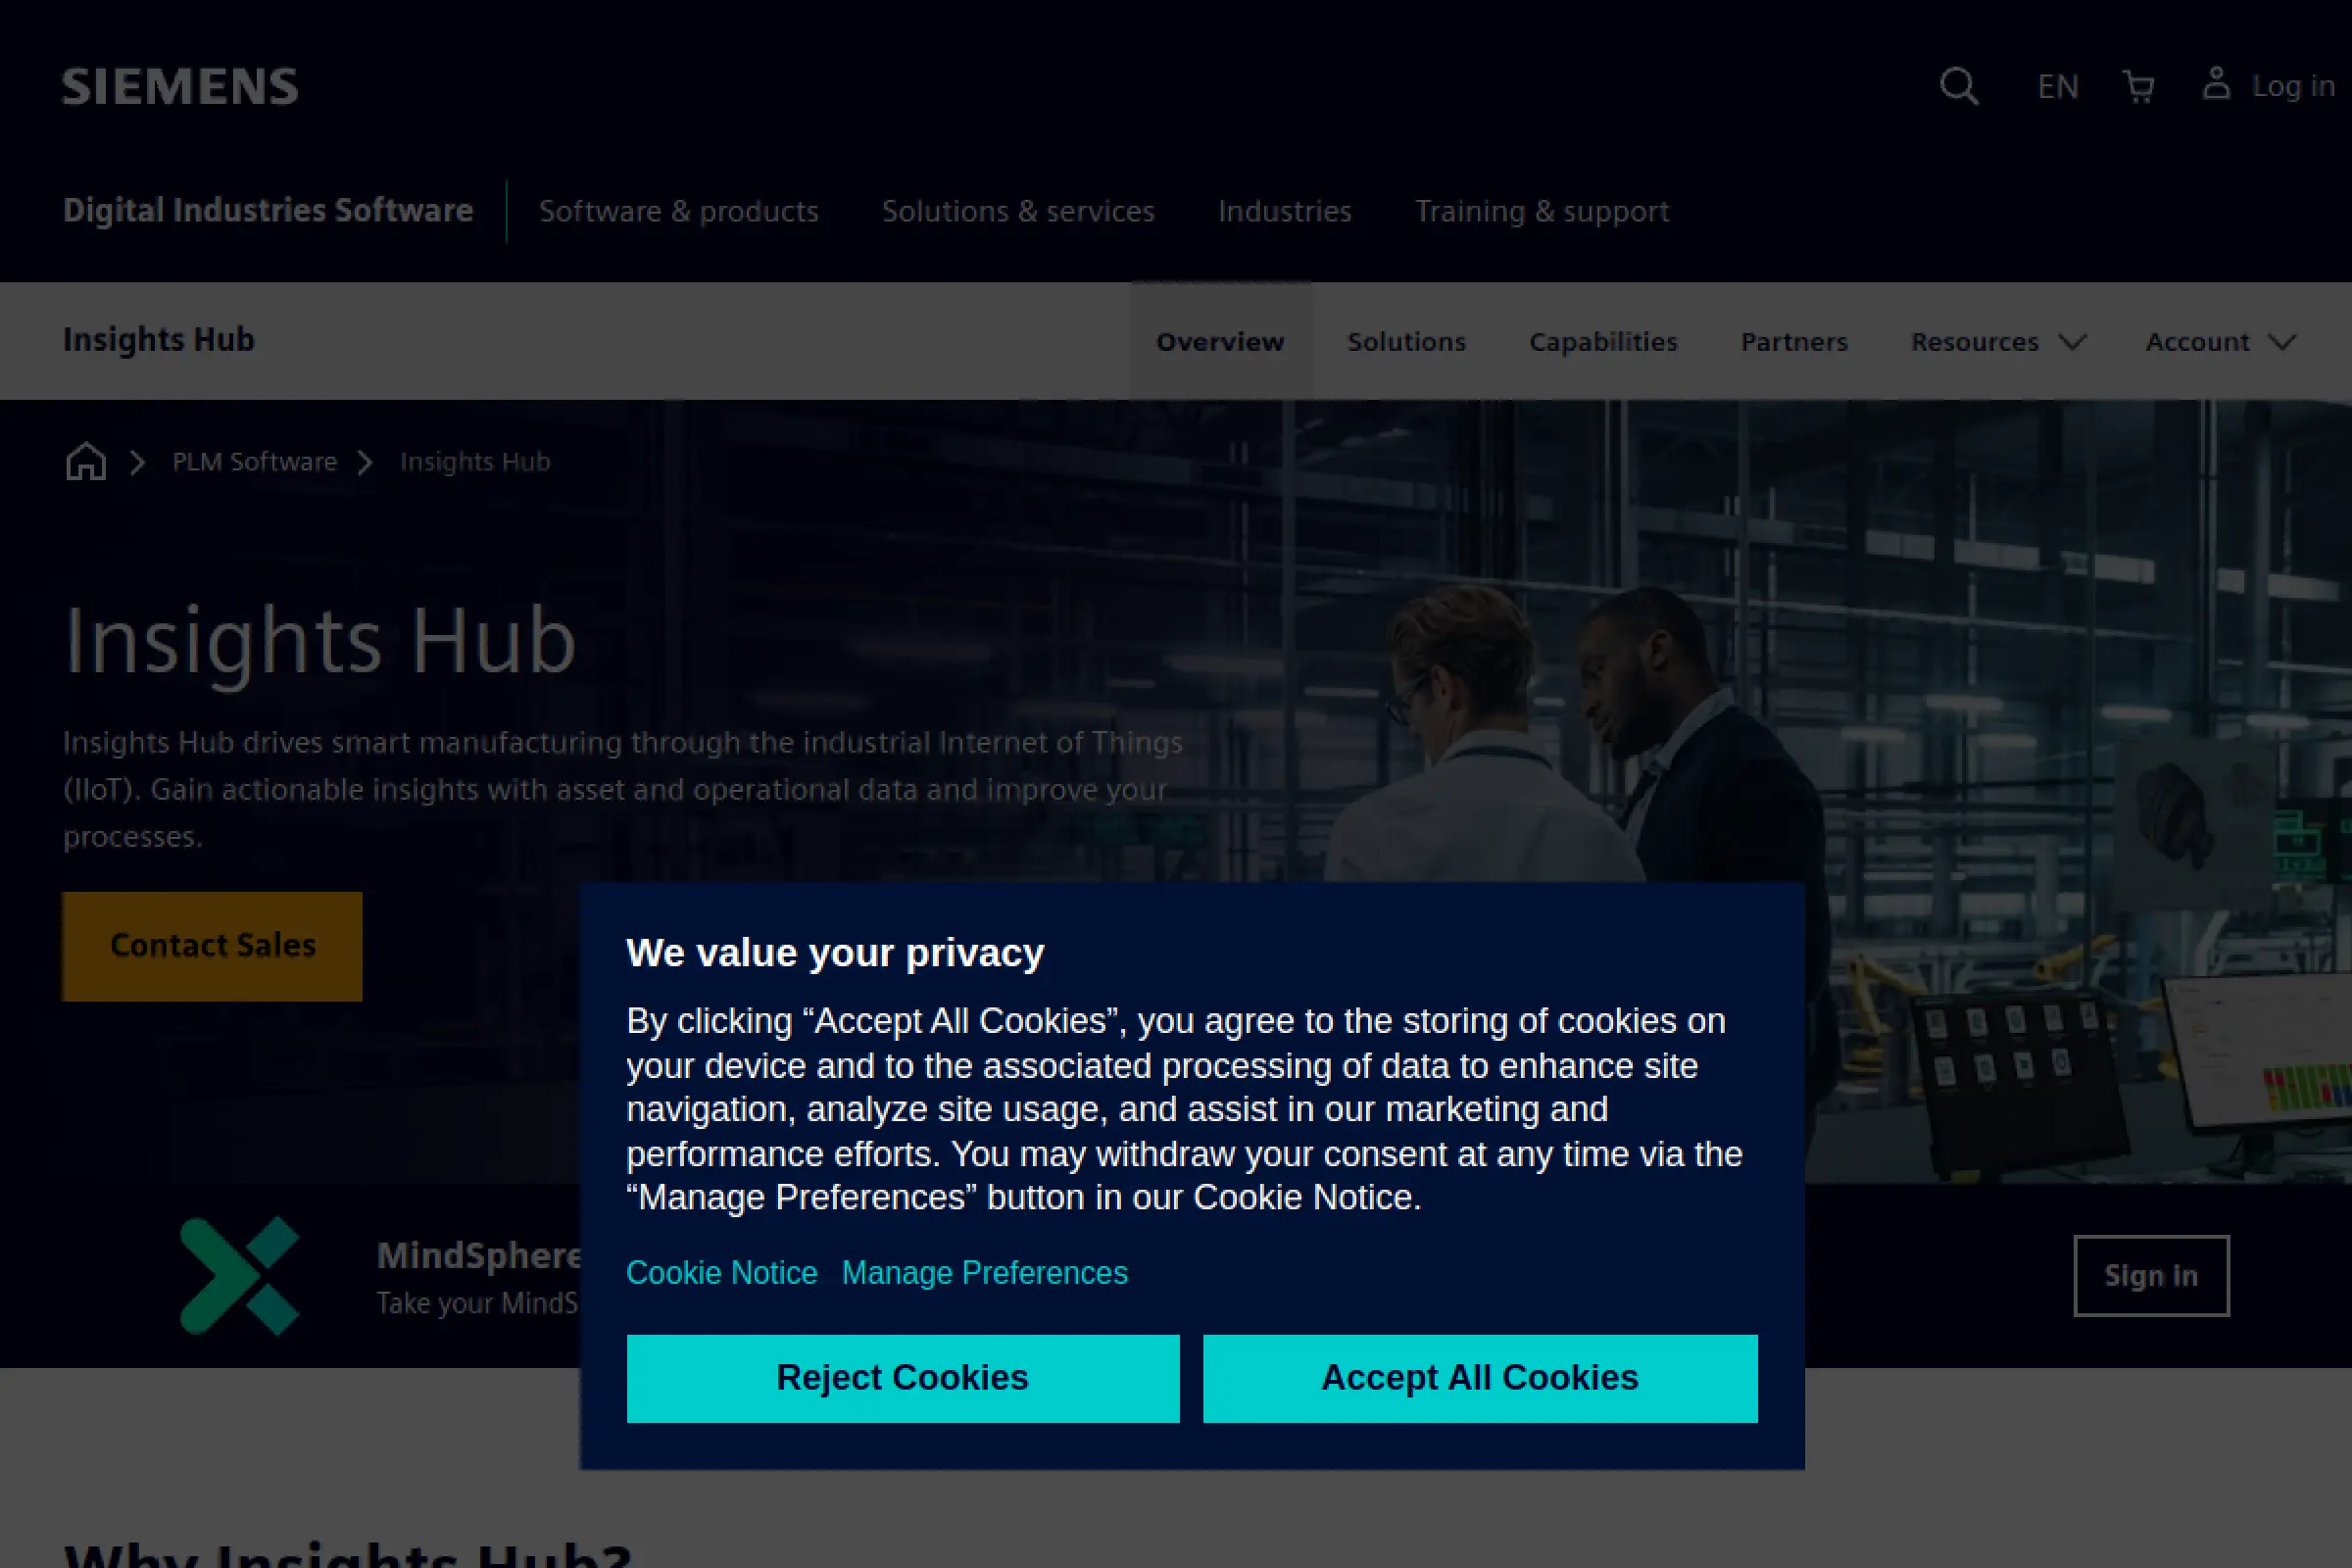Open the shopping cart icon
2352x1568 pixels.
click(2138, 87)
